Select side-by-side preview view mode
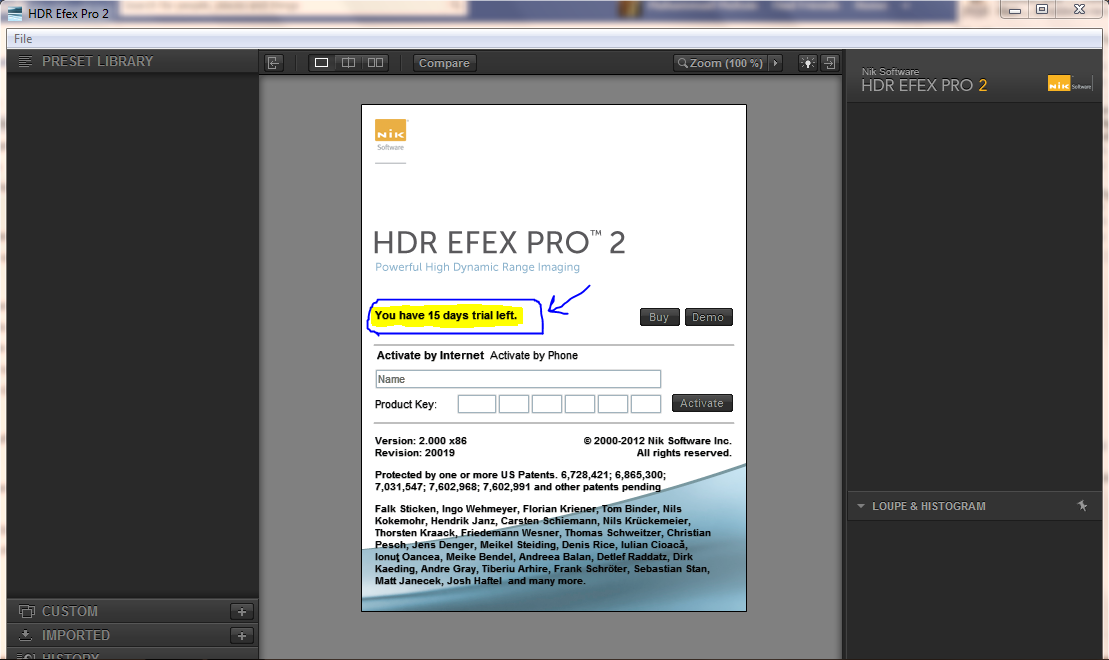This screenshot has height=660, width=1109. (376, 63)
